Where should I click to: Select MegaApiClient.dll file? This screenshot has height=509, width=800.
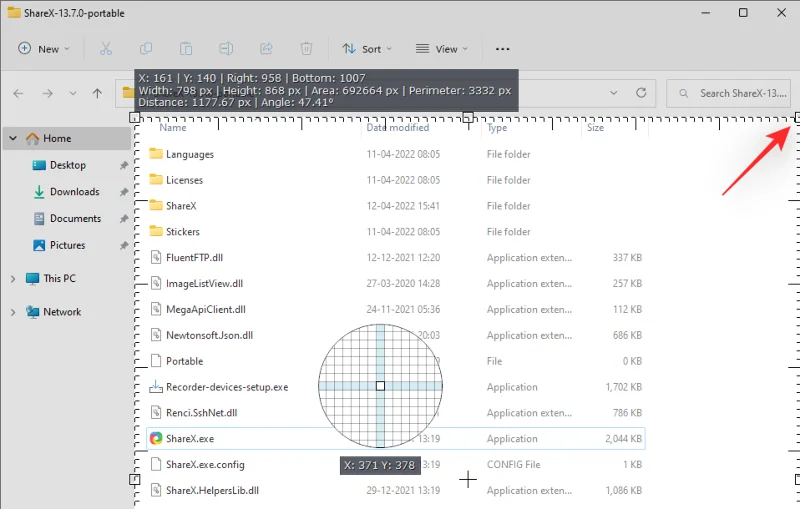206,310
